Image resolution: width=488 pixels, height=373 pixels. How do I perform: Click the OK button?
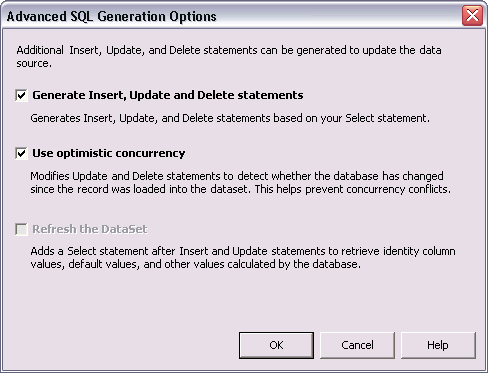276,345
